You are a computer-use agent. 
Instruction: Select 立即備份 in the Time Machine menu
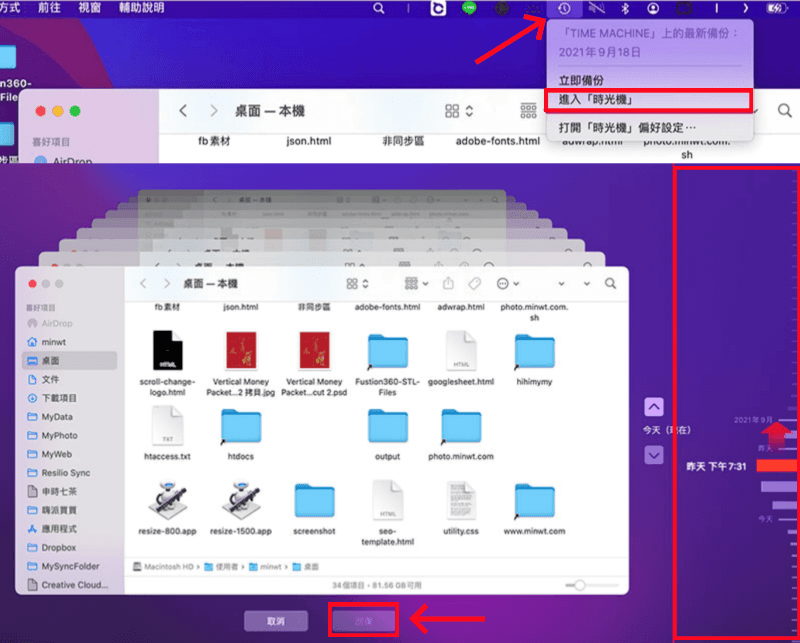coord(581,80)
